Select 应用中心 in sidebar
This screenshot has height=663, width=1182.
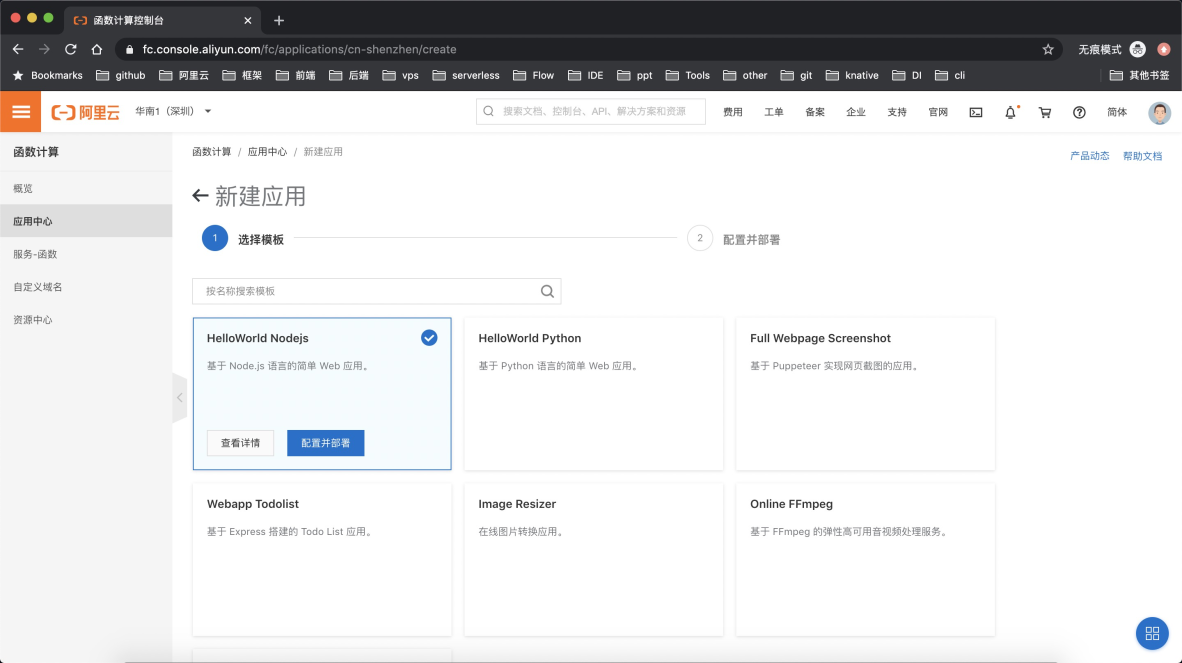[86, 221]
